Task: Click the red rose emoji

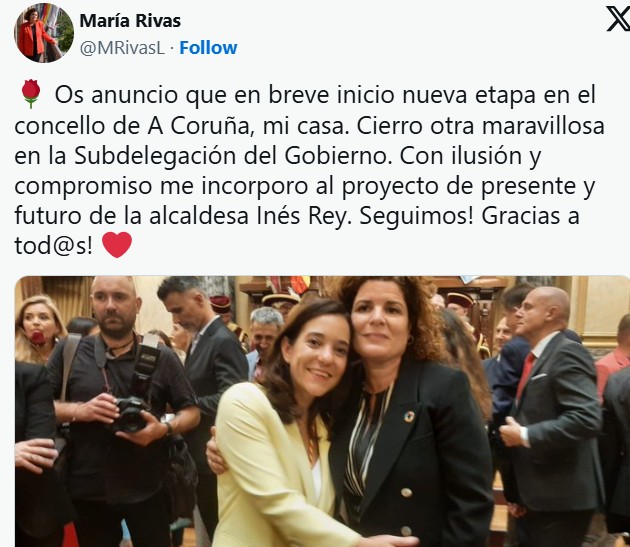Action: (31, 94)
